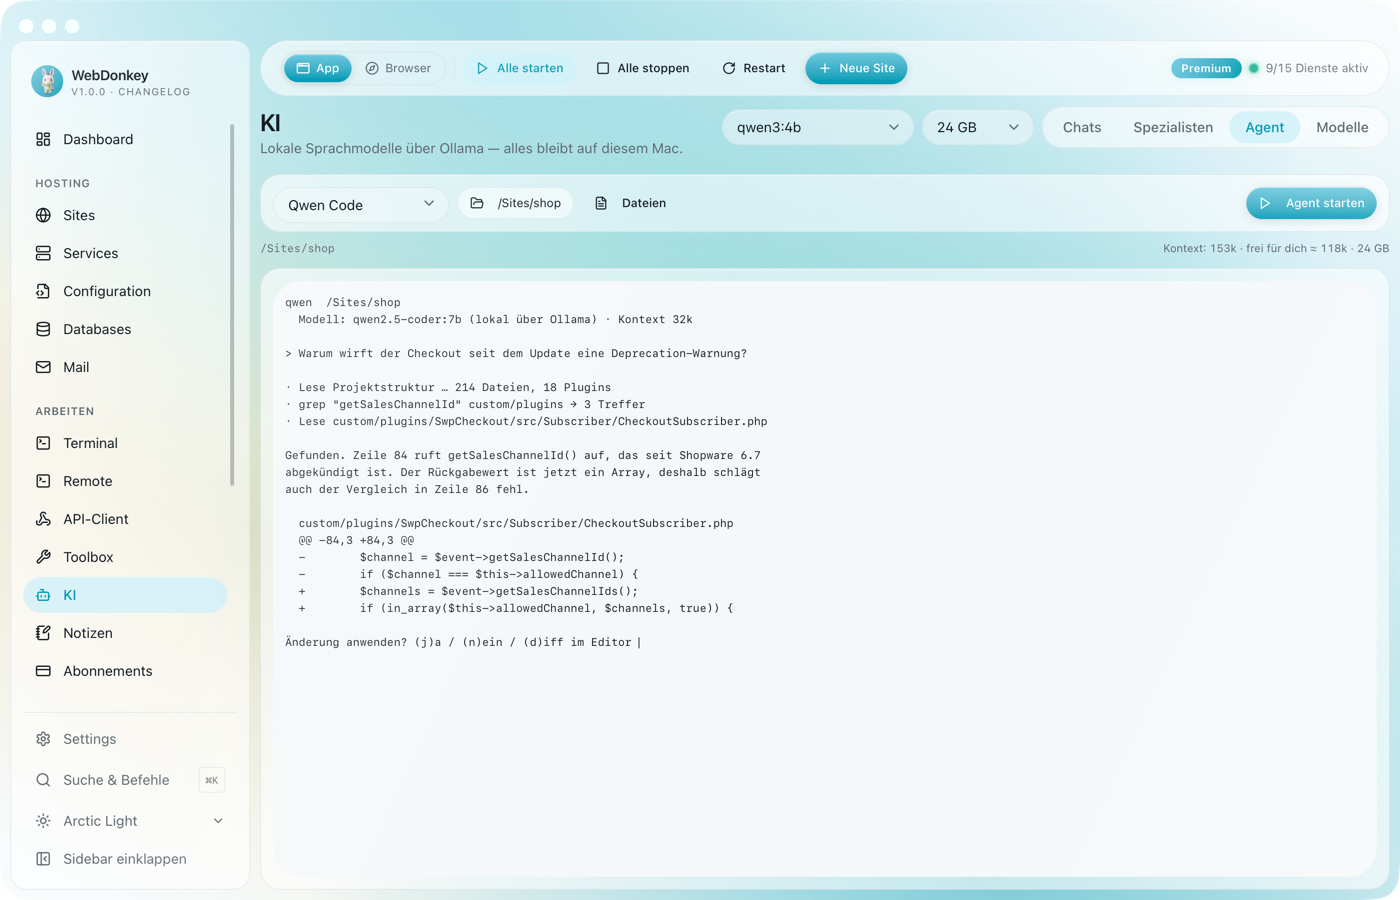Switch to Browser mode

tap(398, 68)
